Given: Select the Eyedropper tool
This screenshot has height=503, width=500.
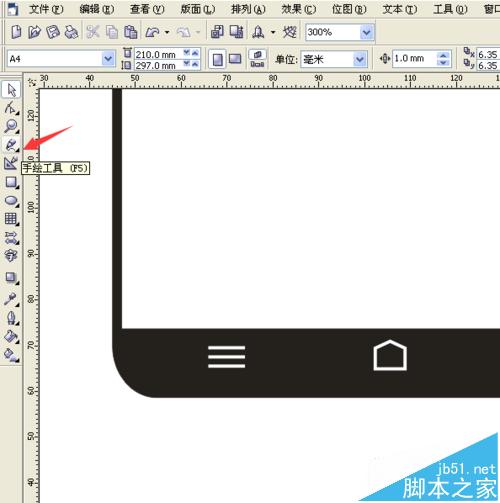Looking at the screenshot, I should [x=11, y=299].
